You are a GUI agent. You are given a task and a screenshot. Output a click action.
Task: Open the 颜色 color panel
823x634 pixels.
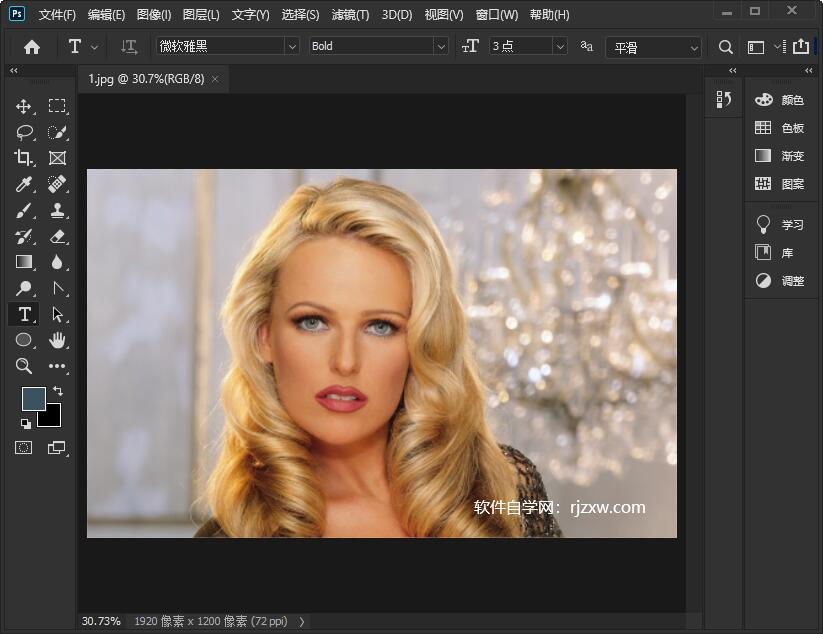point(779,100)
